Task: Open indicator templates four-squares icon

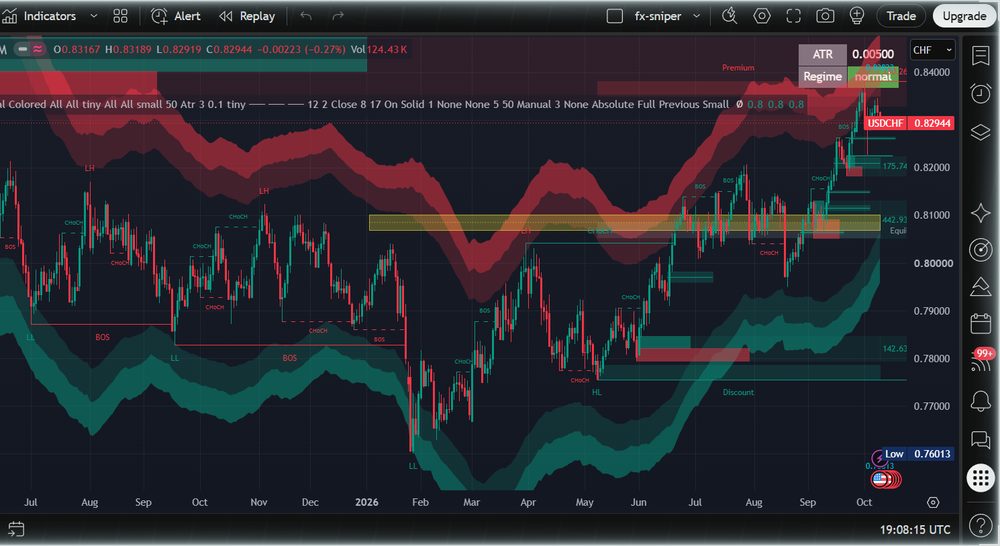Action: 121,16
